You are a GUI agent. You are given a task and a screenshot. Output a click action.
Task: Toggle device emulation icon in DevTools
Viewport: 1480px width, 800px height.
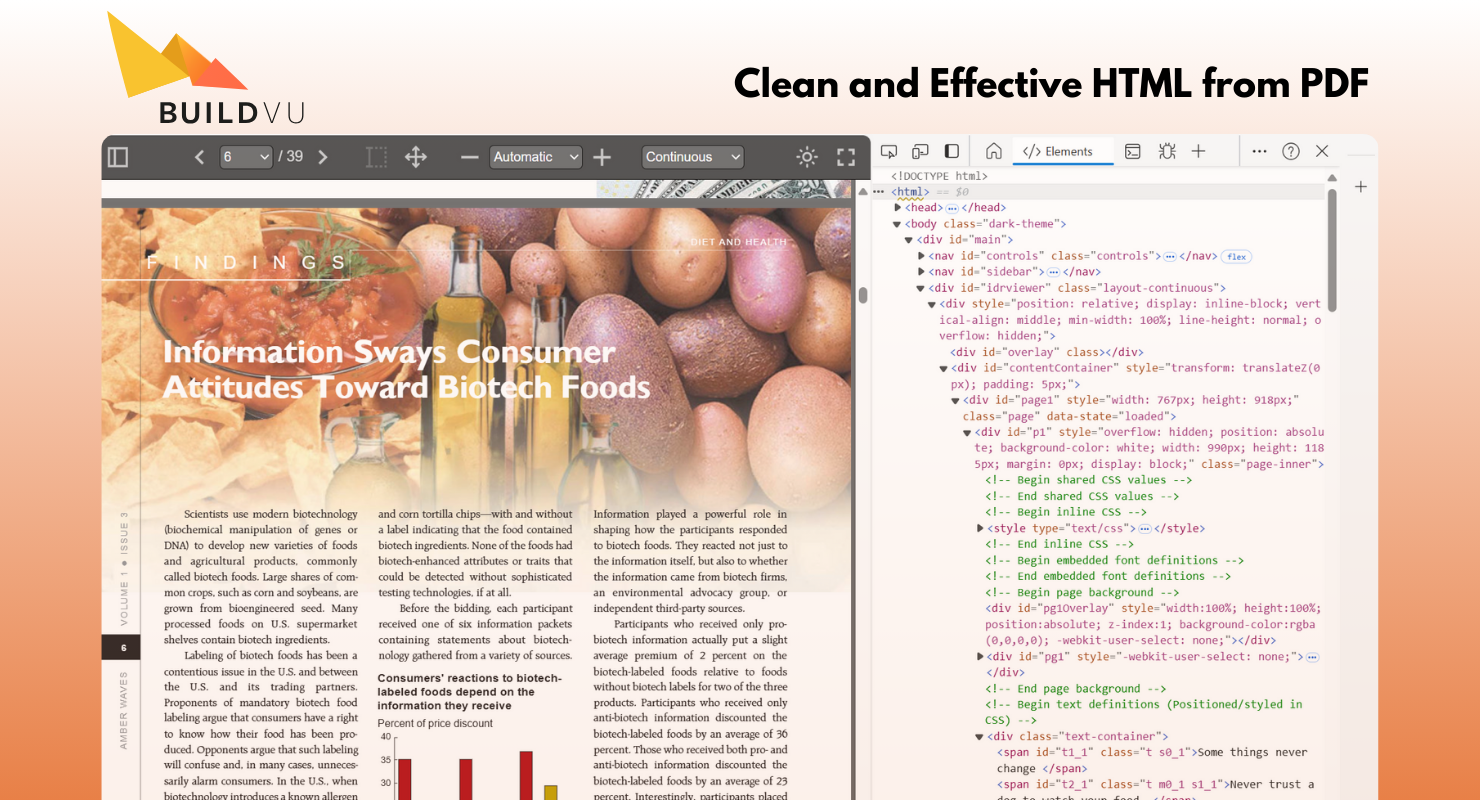tap(920, 151)
